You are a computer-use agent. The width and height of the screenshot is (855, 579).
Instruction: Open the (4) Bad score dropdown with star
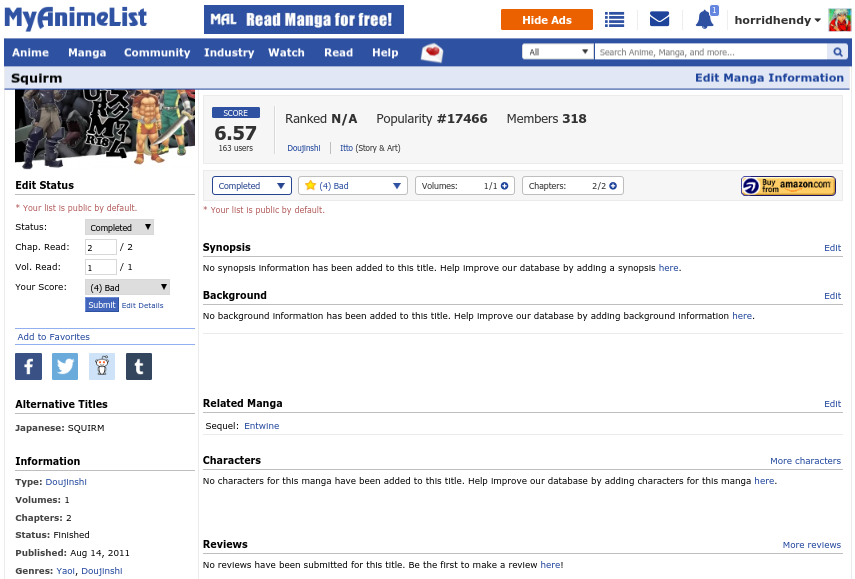(352, 186)
